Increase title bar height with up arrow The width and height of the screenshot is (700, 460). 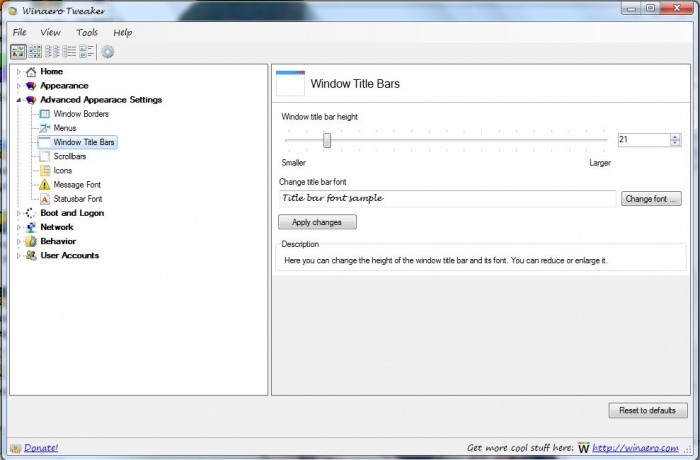coord(675,137)
